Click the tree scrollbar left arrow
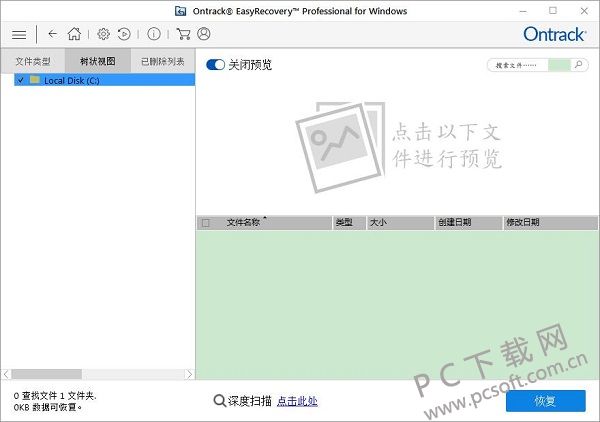 point(6,374)
